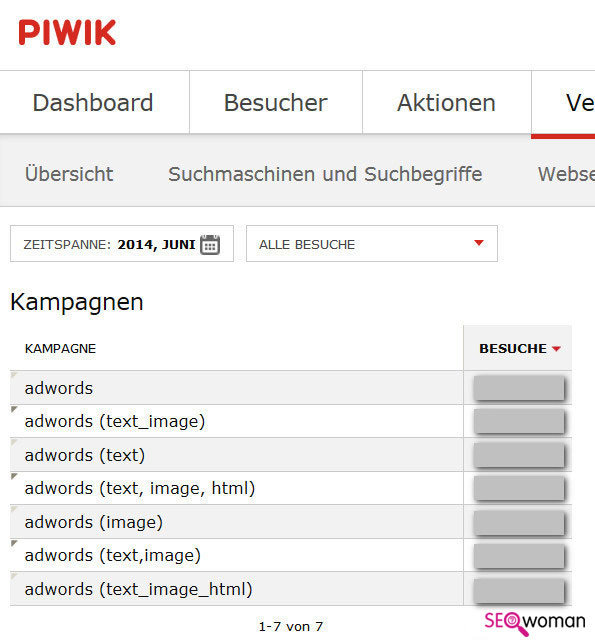
Task: Sort by the KAMPAGNE column header
Action: (x=60, y=349)
